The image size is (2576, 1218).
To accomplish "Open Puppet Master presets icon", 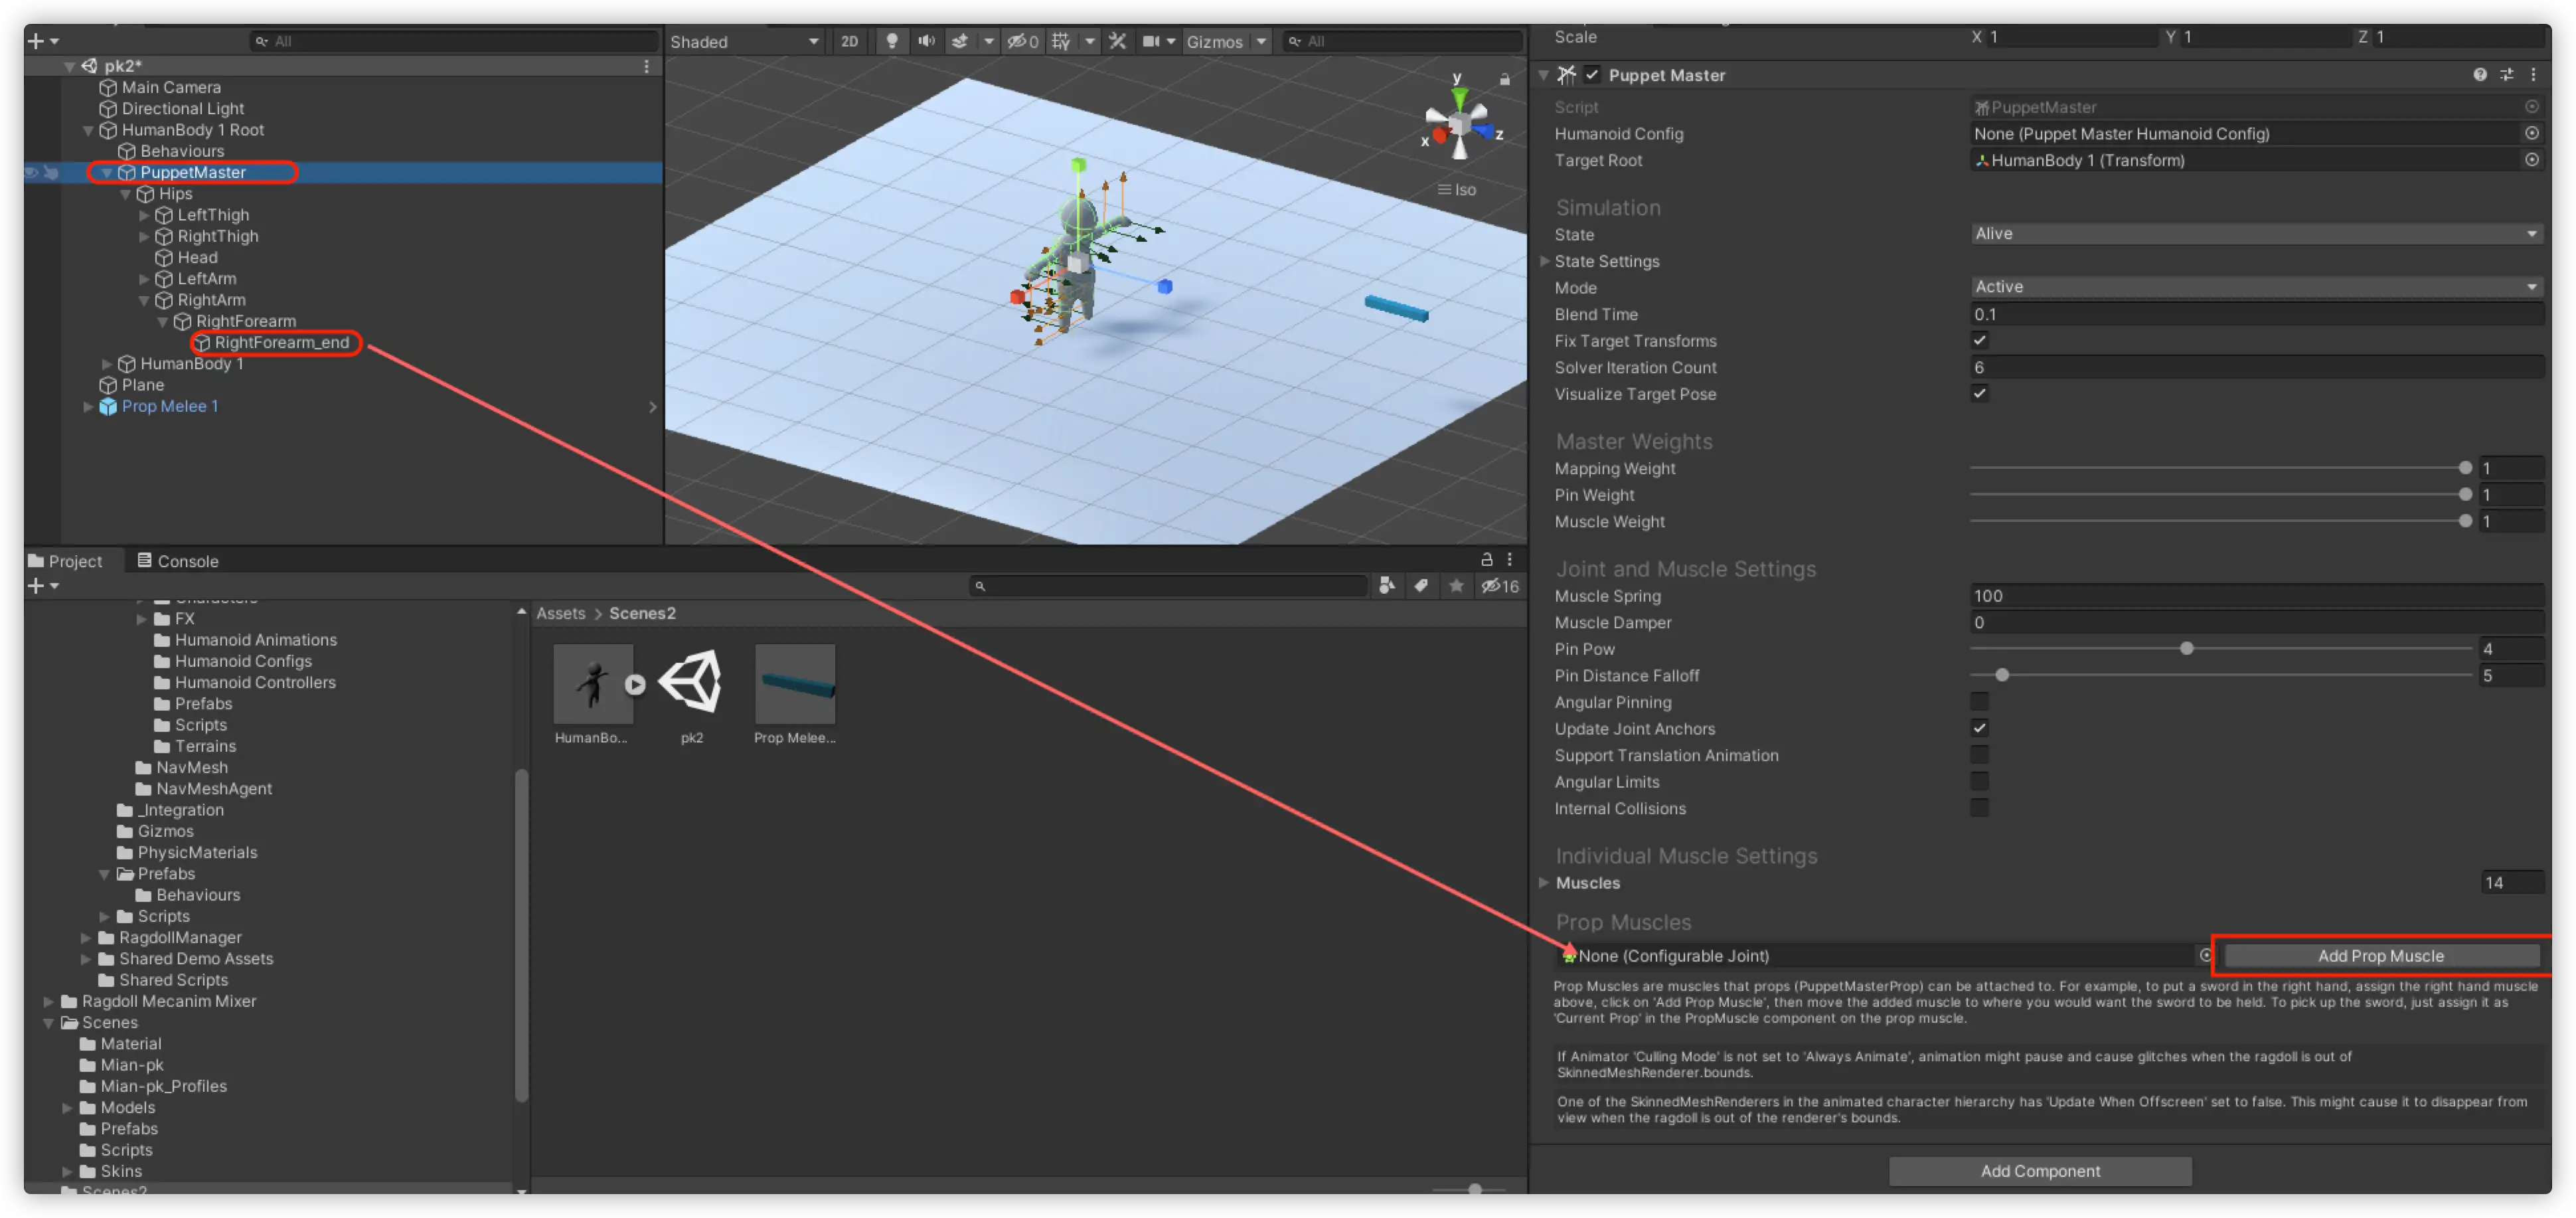I will [2507, 75].
